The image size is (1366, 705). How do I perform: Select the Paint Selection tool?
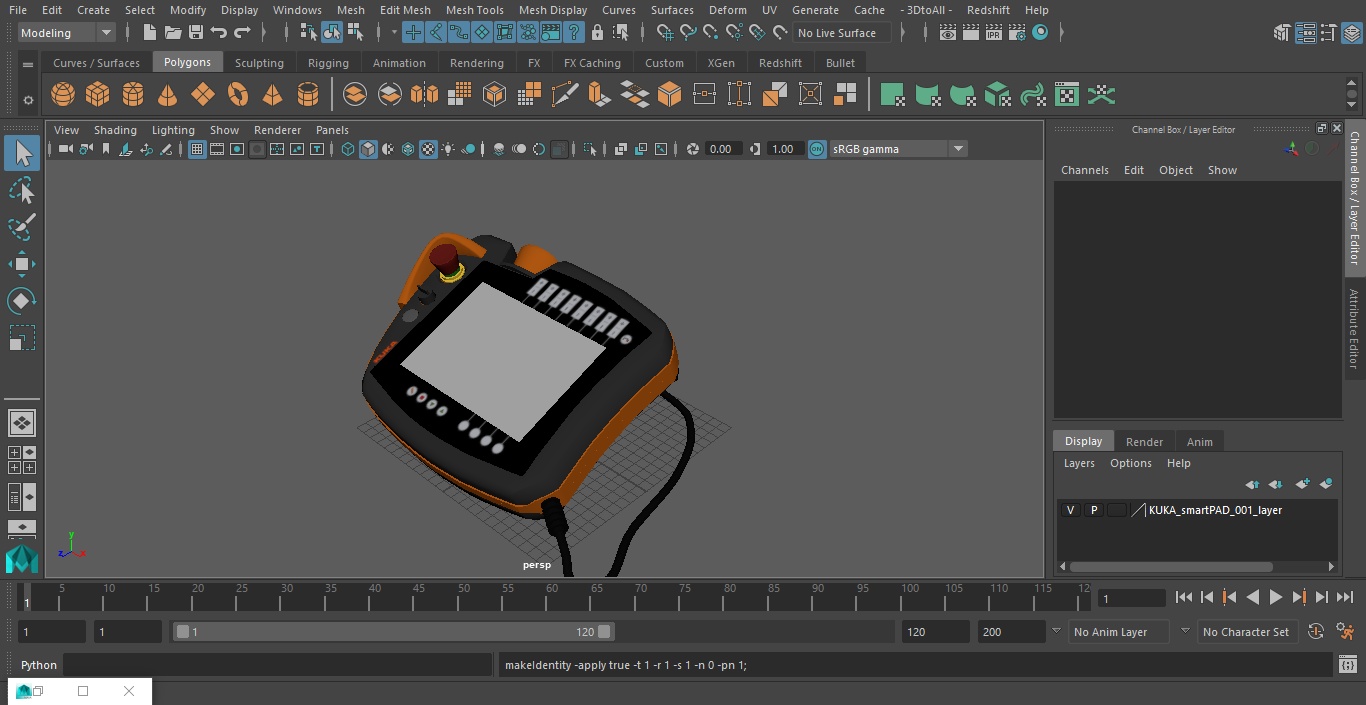(21, 227)
